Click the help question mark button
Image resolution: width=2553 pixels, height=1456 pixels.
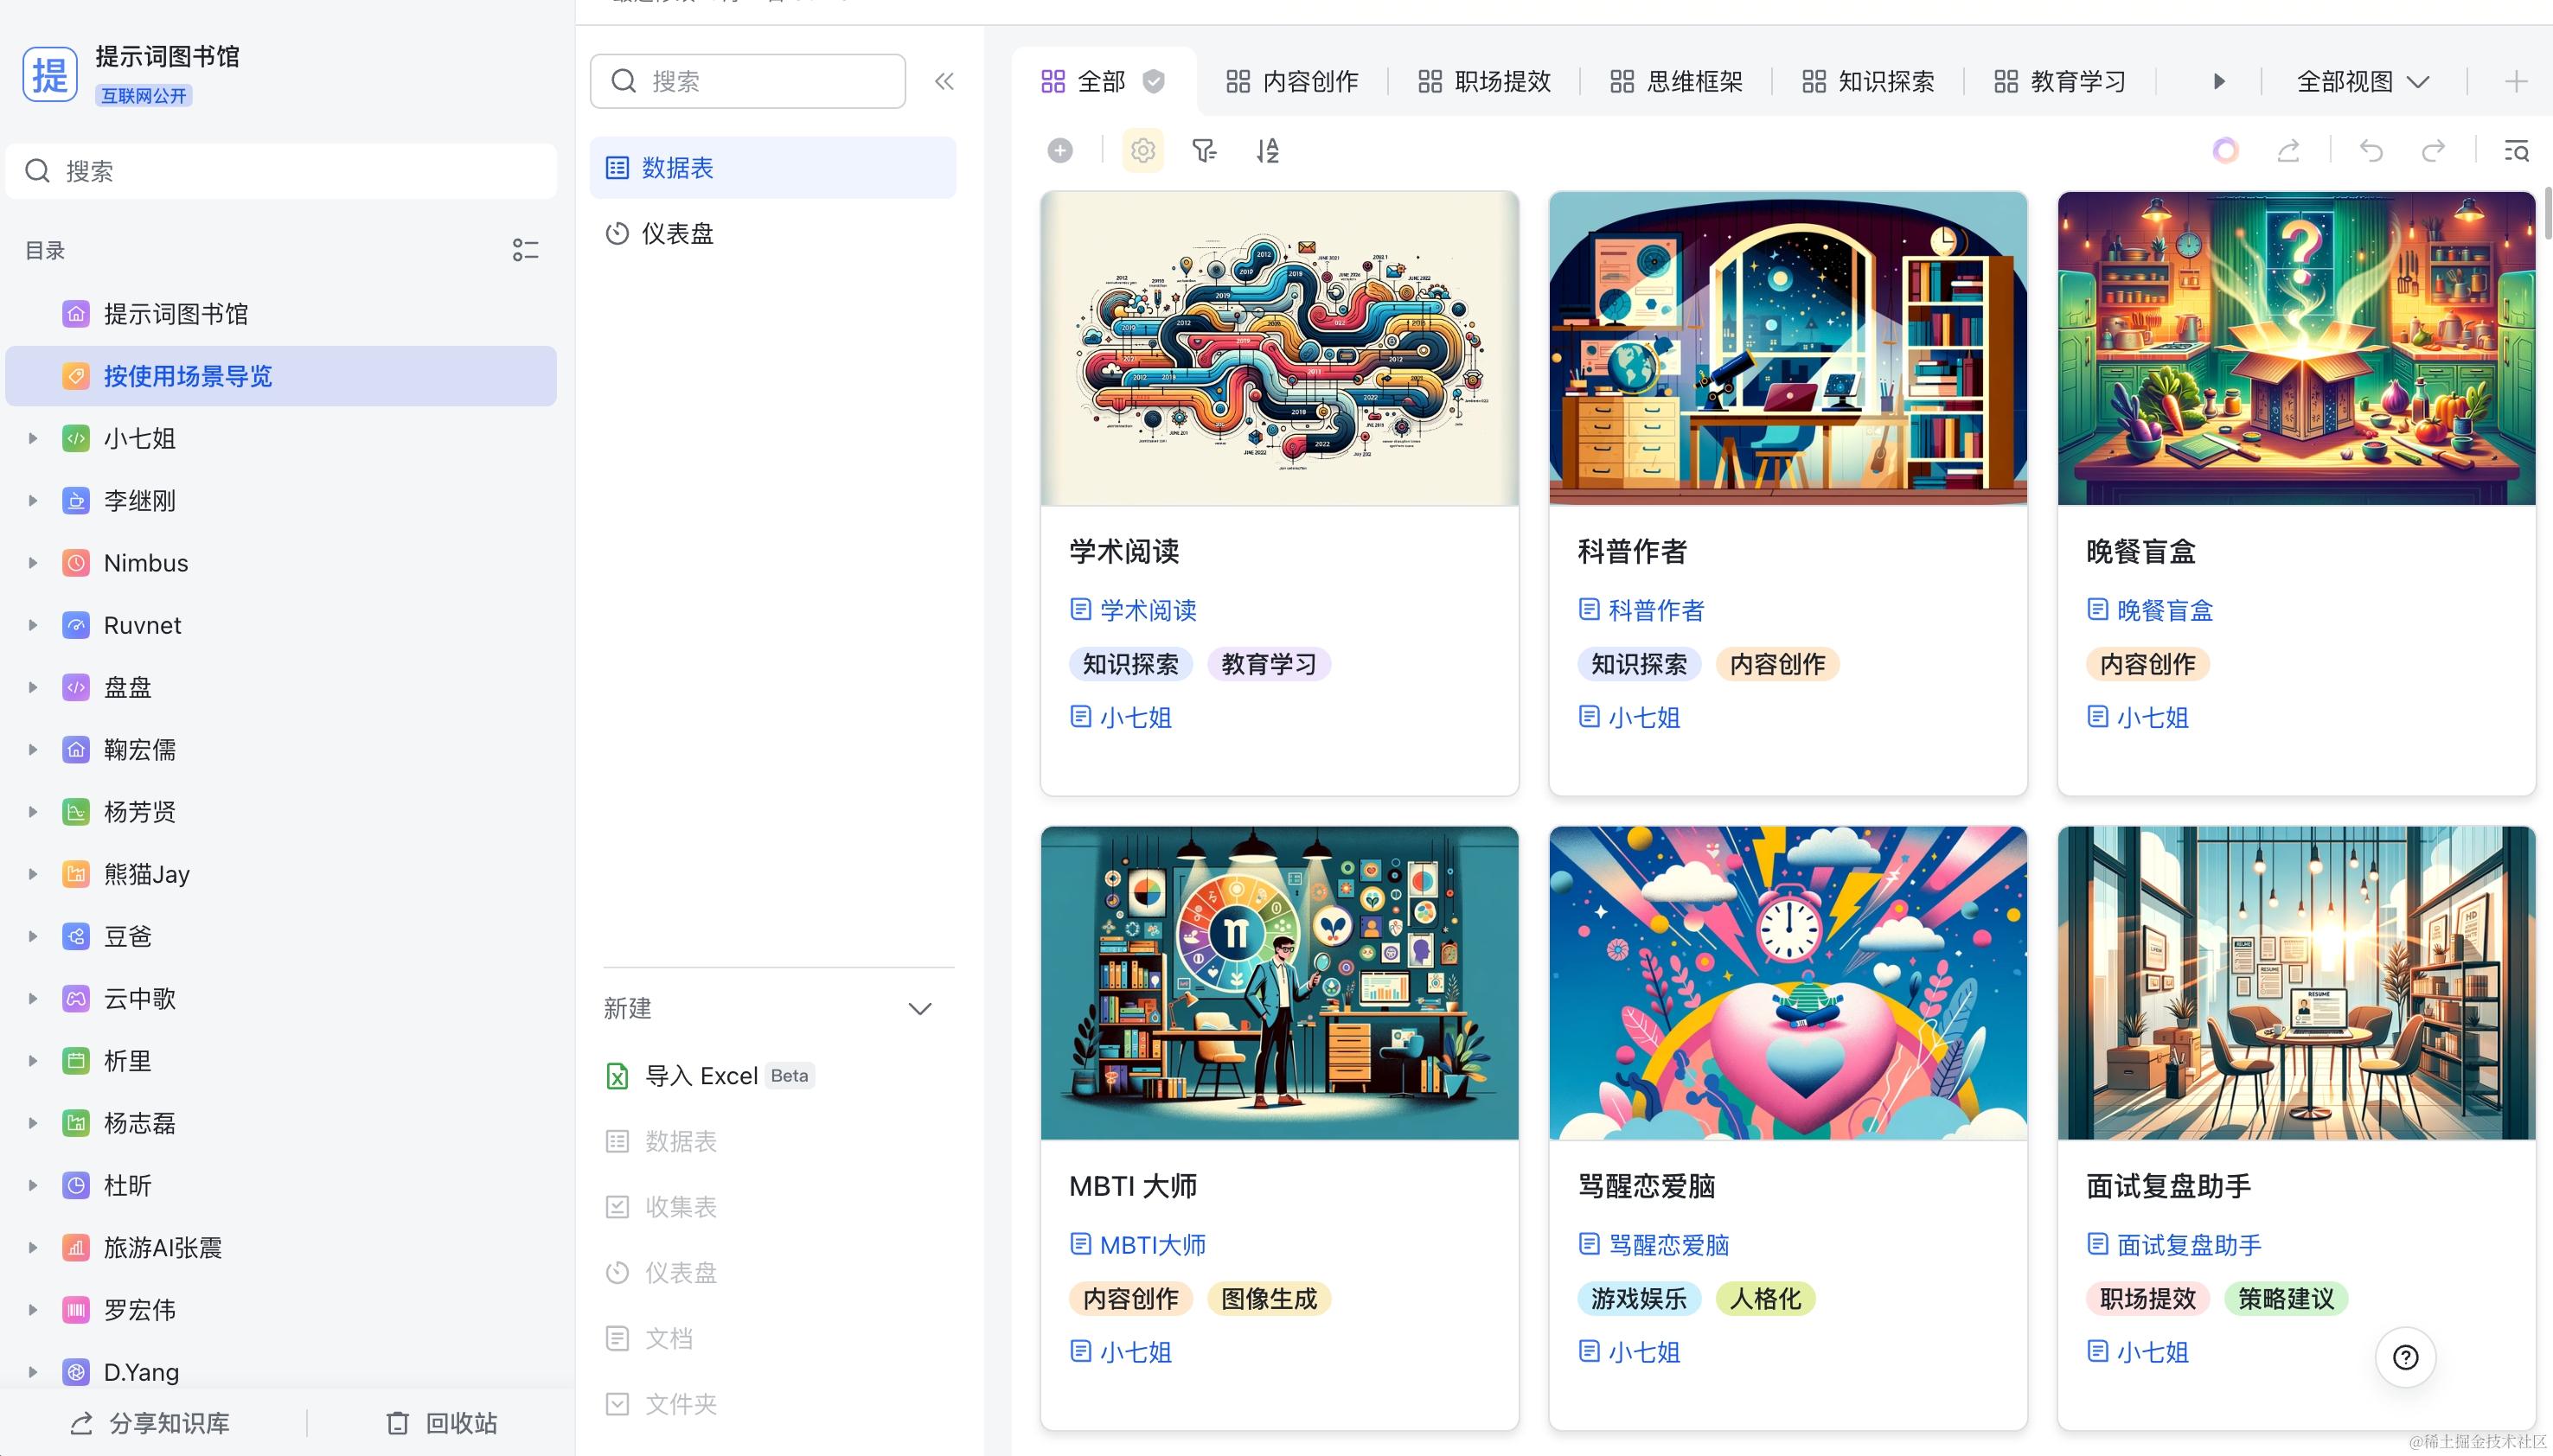[2405, 1357]
